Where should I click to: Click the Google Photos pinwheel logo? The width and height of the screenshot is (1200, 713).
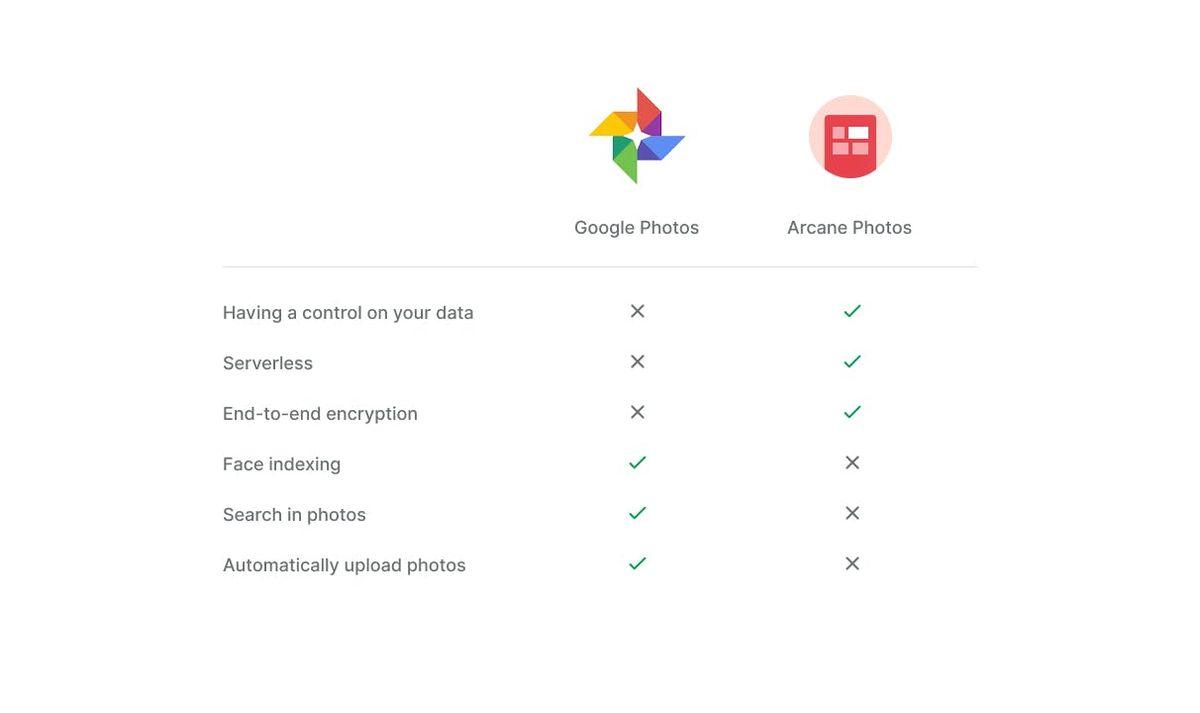point(637,136)
